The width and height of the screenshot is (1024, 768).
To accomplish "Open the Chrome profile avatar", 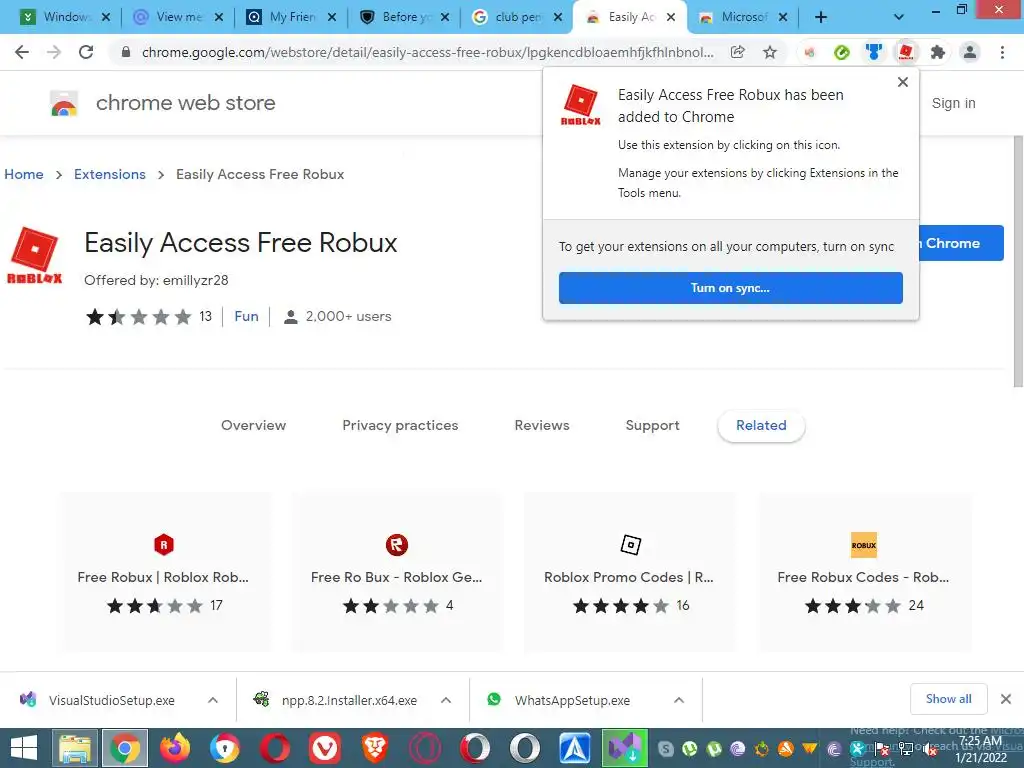I will (970, 52).
